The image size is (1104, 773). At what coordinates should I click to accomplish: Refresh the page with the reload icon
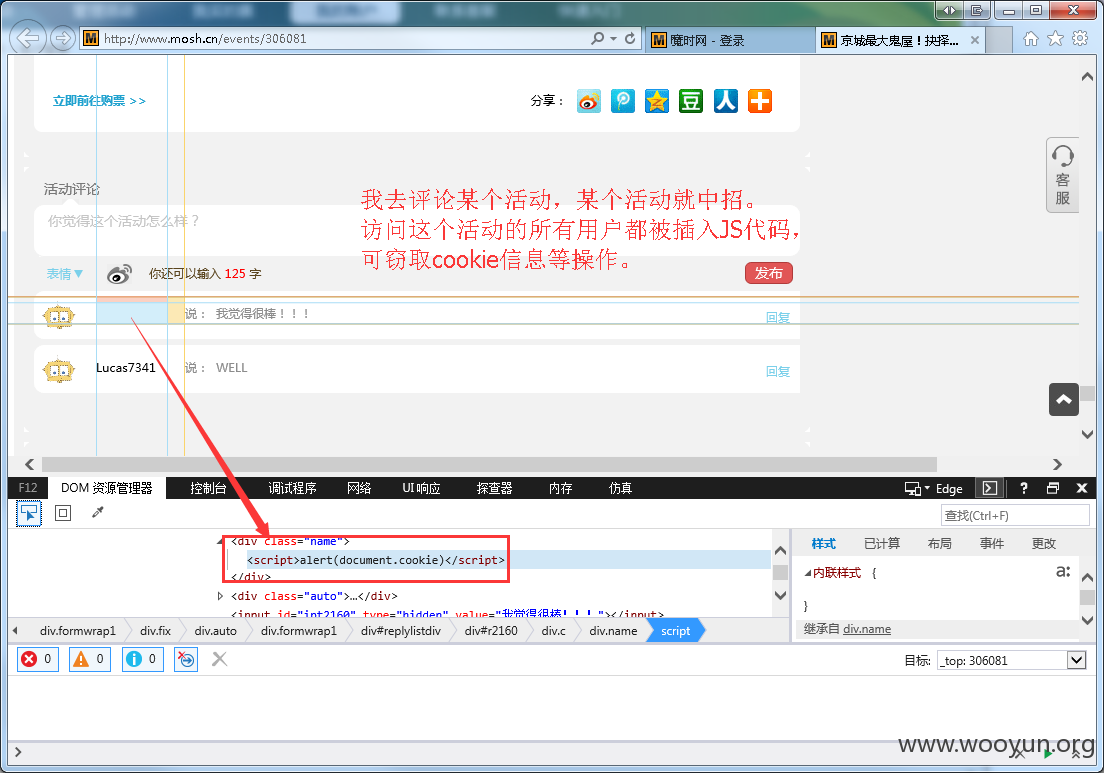630,38
